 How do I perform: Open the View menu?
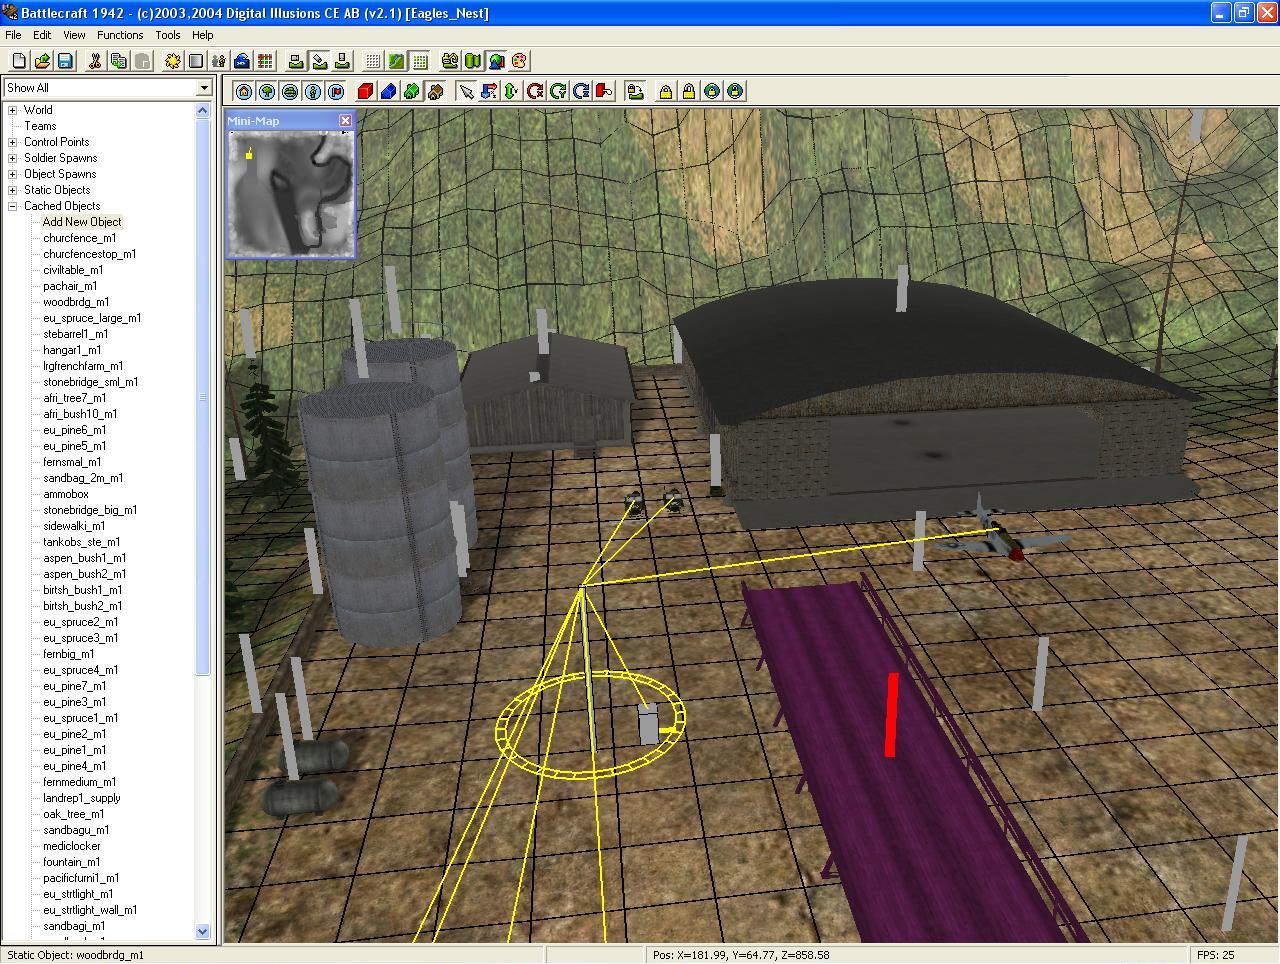pos(74,35)
